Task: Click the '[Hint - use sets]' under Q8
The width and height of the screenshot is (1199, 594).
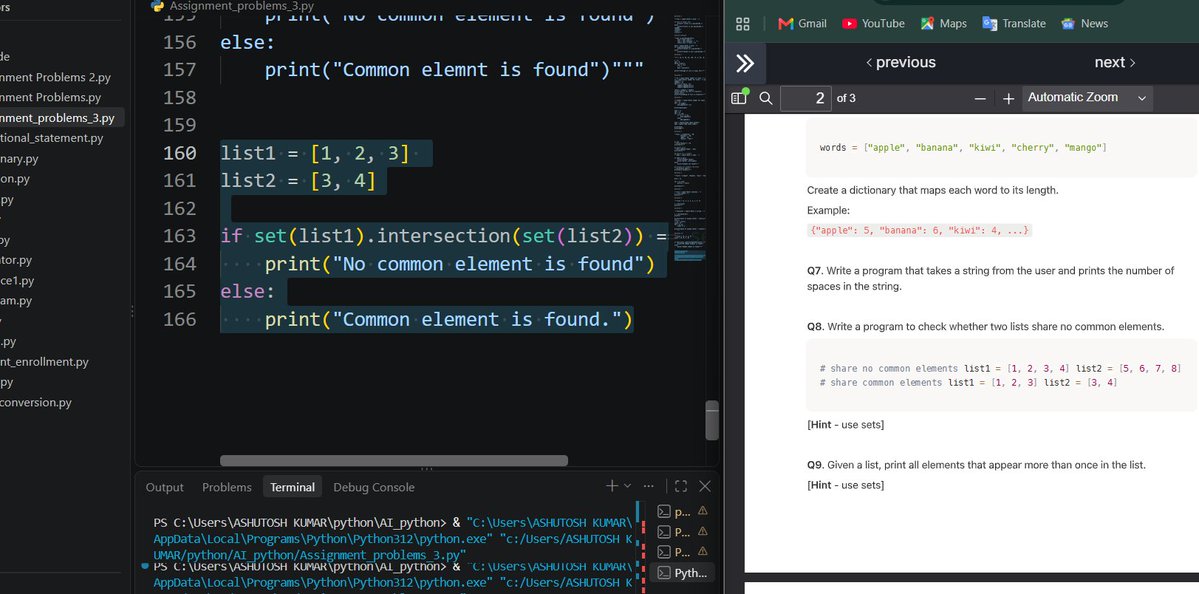Action: [846, 424]
